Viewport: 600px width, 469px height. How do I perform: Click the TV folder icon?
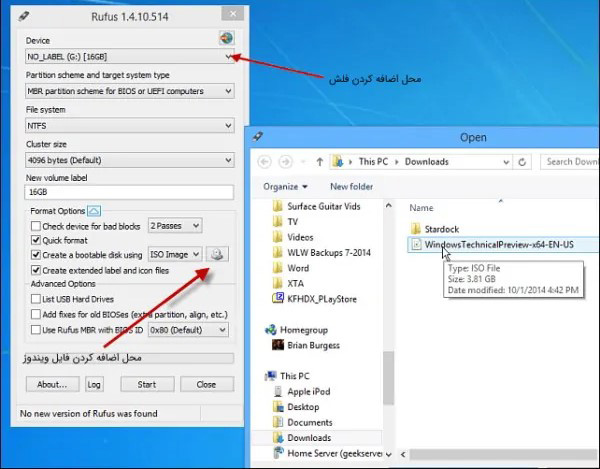[x=277, y=222]
